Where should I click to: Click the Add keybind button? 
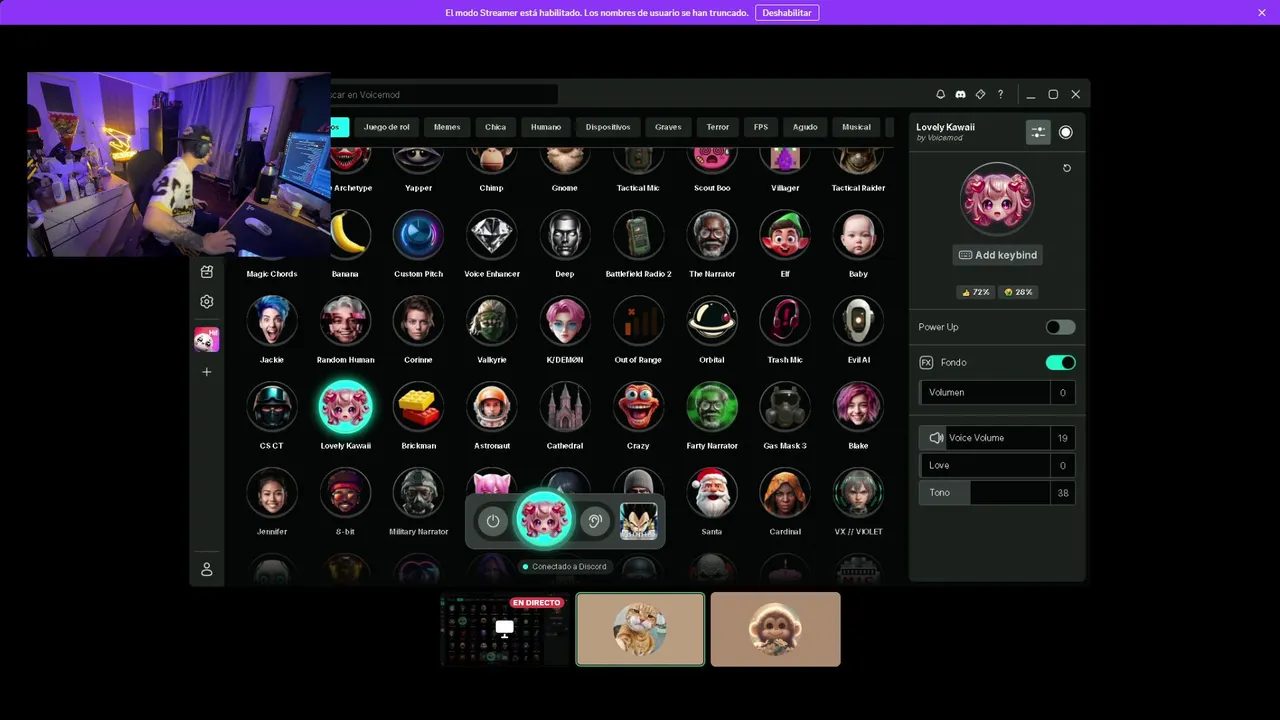(997, 255)
